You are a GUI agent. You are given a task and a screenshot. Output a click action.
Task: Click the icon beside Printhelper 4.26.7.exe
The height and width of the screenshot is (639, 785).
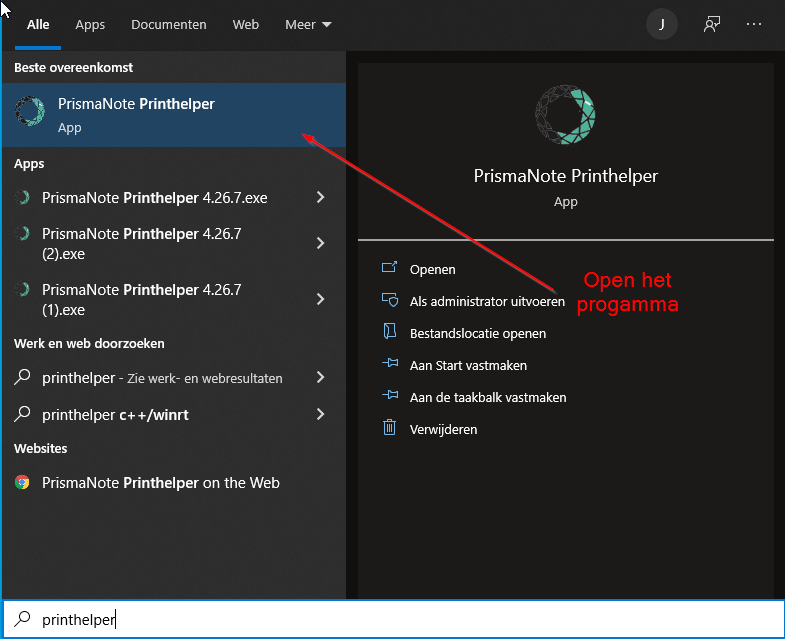tap(22, 197)
